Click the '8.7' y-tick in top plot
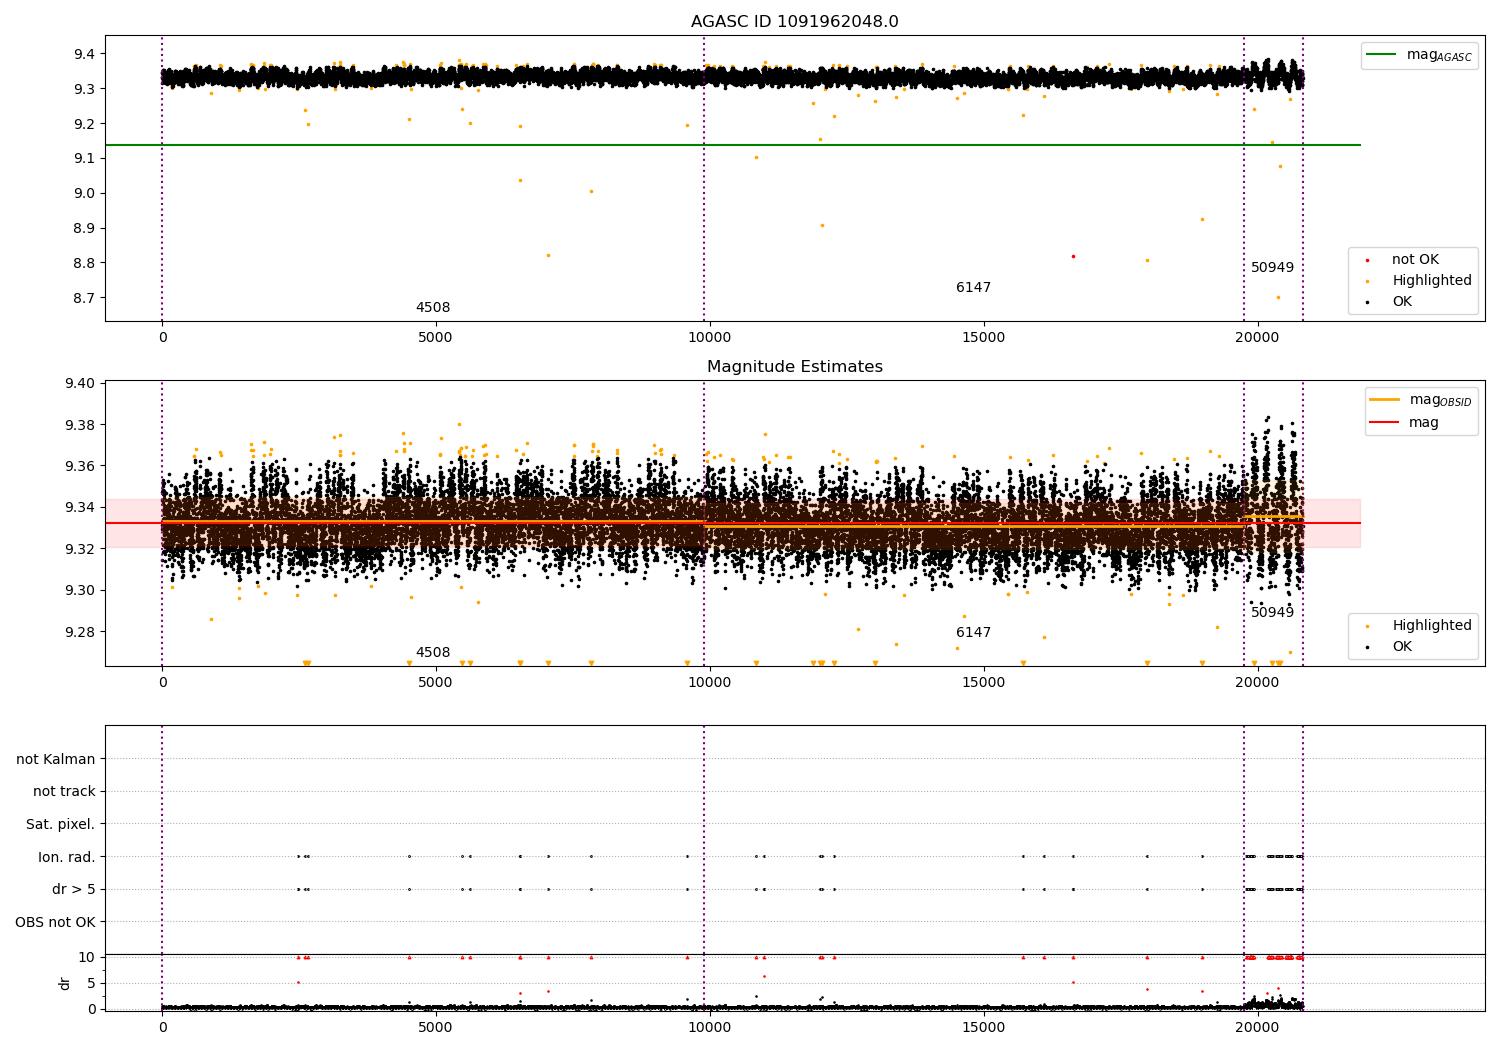The image size is (1500, 1050). pyautogui.click(x=85, y=298)
